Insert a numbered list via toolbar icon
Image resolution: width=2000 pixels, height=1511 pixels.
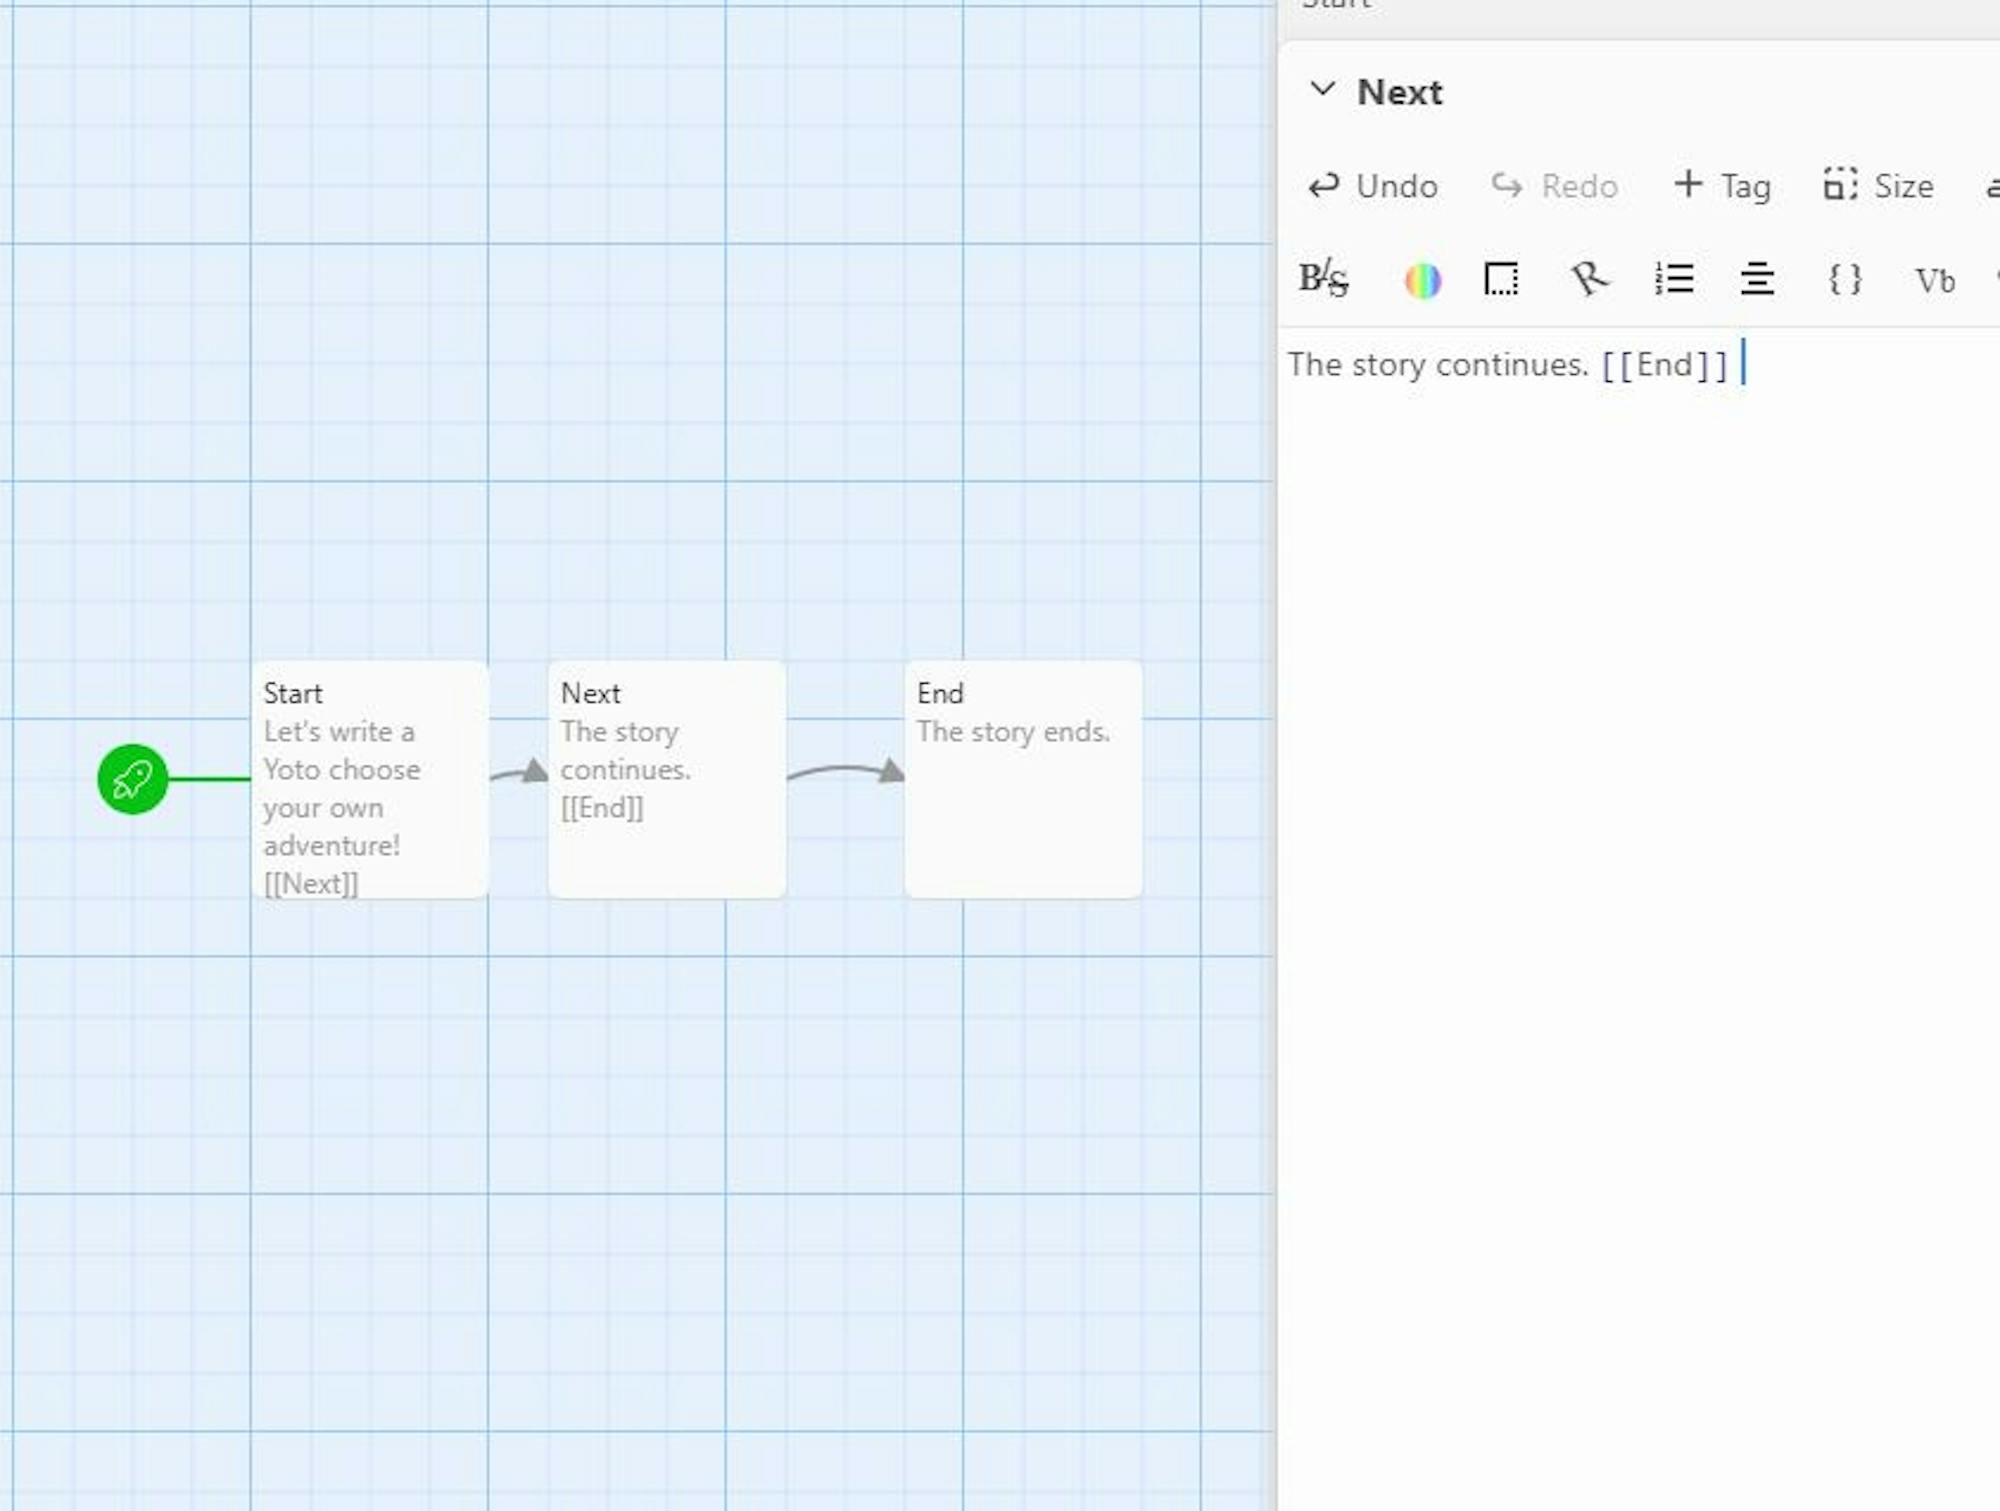pos(1674,279)
